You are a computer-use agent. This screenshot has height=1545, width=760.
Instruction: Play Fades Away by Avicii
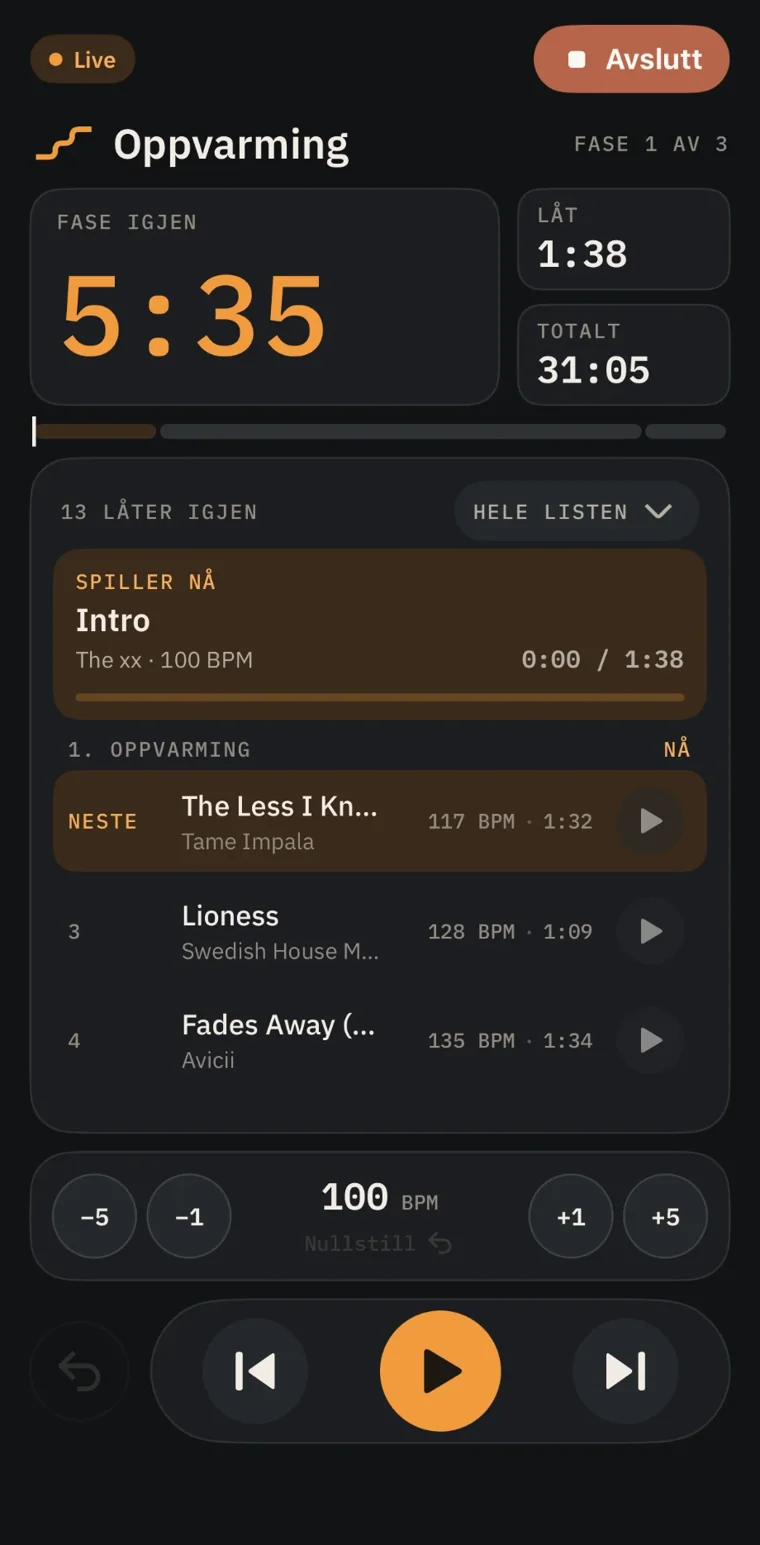(x=650, y=1040)
